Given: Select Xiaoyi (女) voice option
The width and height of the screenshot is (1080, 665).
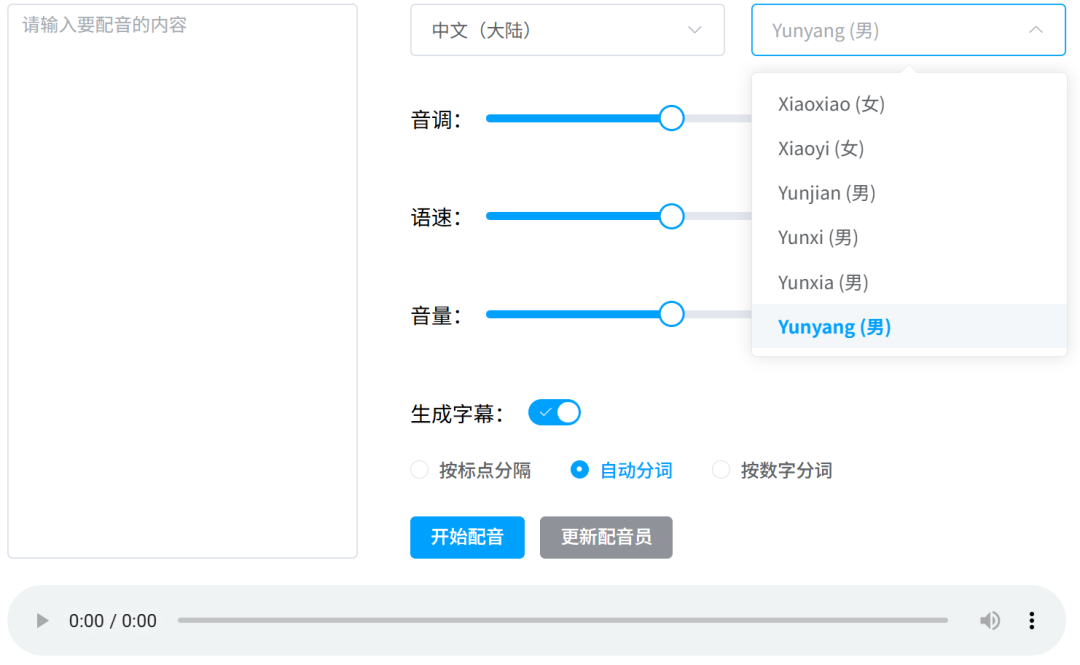Looking at the screenshot, I should 821,149.
